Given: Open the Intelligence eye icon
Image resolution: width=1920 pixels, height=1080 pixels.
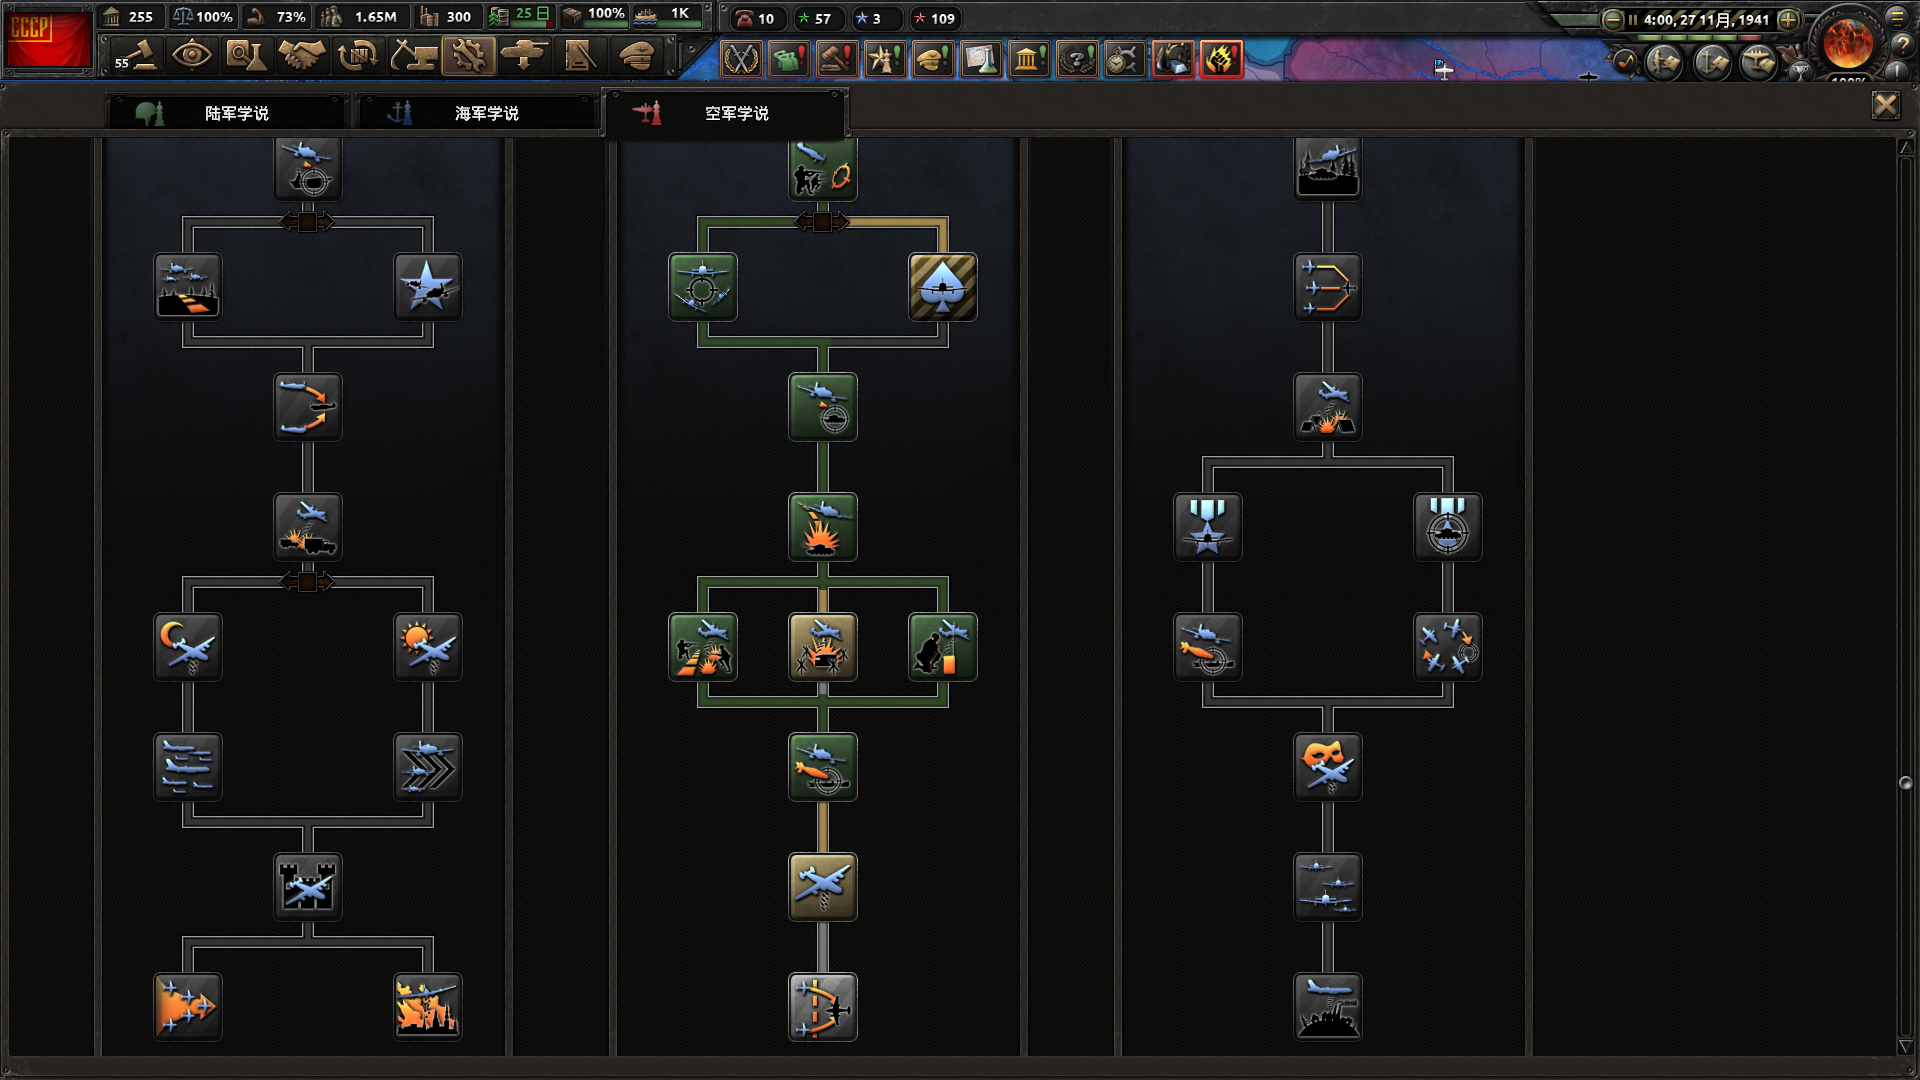Looking at the screenshot, I should point(191,56).
